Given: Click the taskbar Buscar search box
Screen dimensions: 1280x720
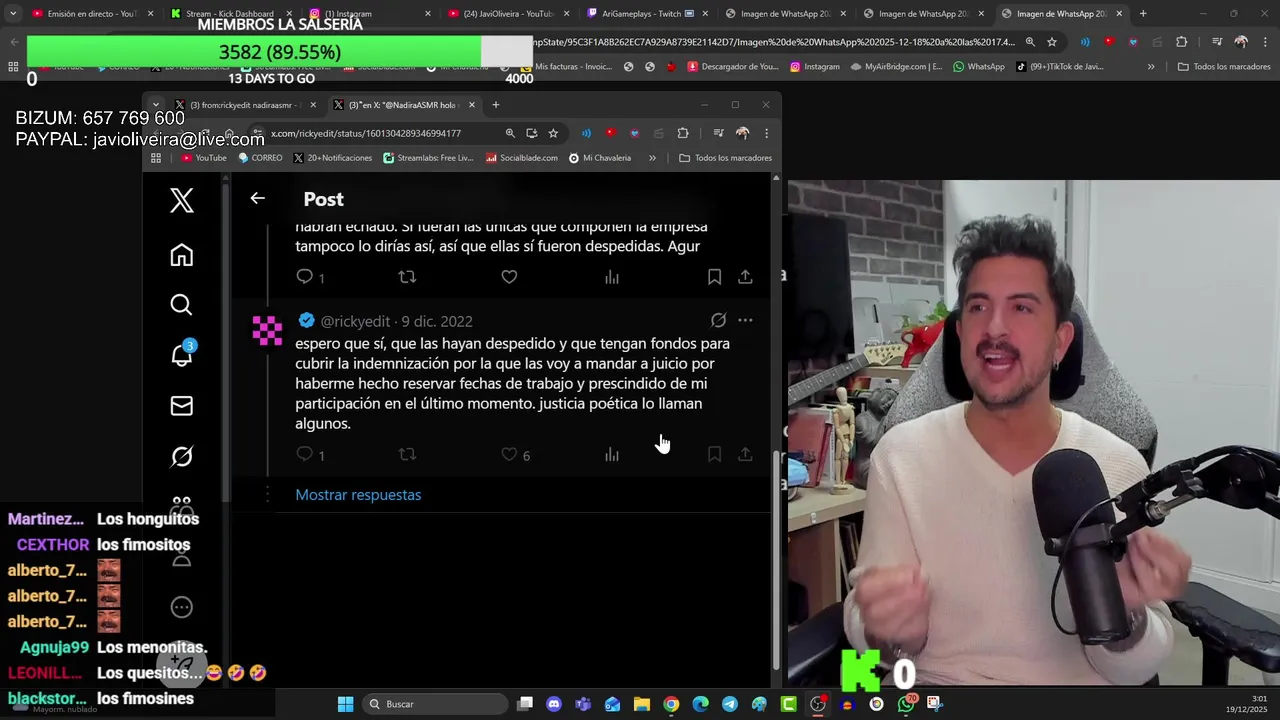Looking at the screenshot, I should click(433, 704).
